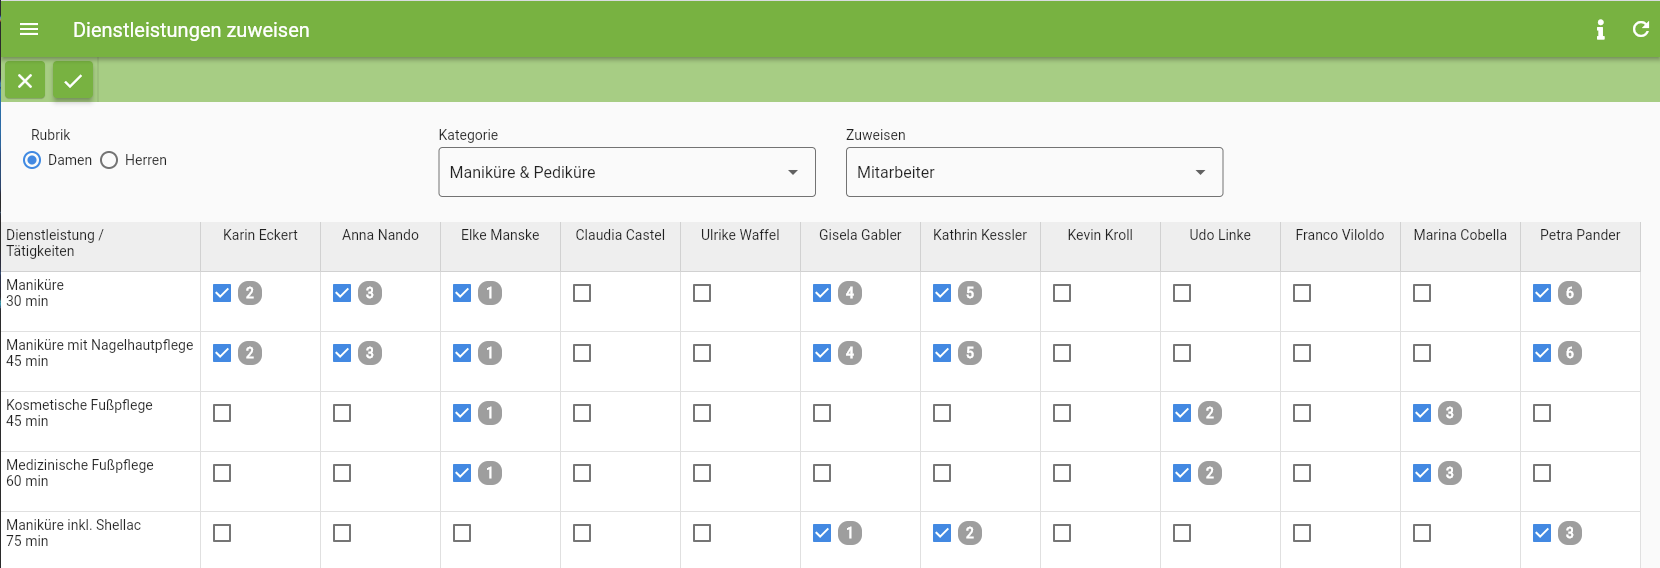Uncheck Medizinische Fußpflege for Udo Linke
1660x568 pixels.
pos(1182,473)
